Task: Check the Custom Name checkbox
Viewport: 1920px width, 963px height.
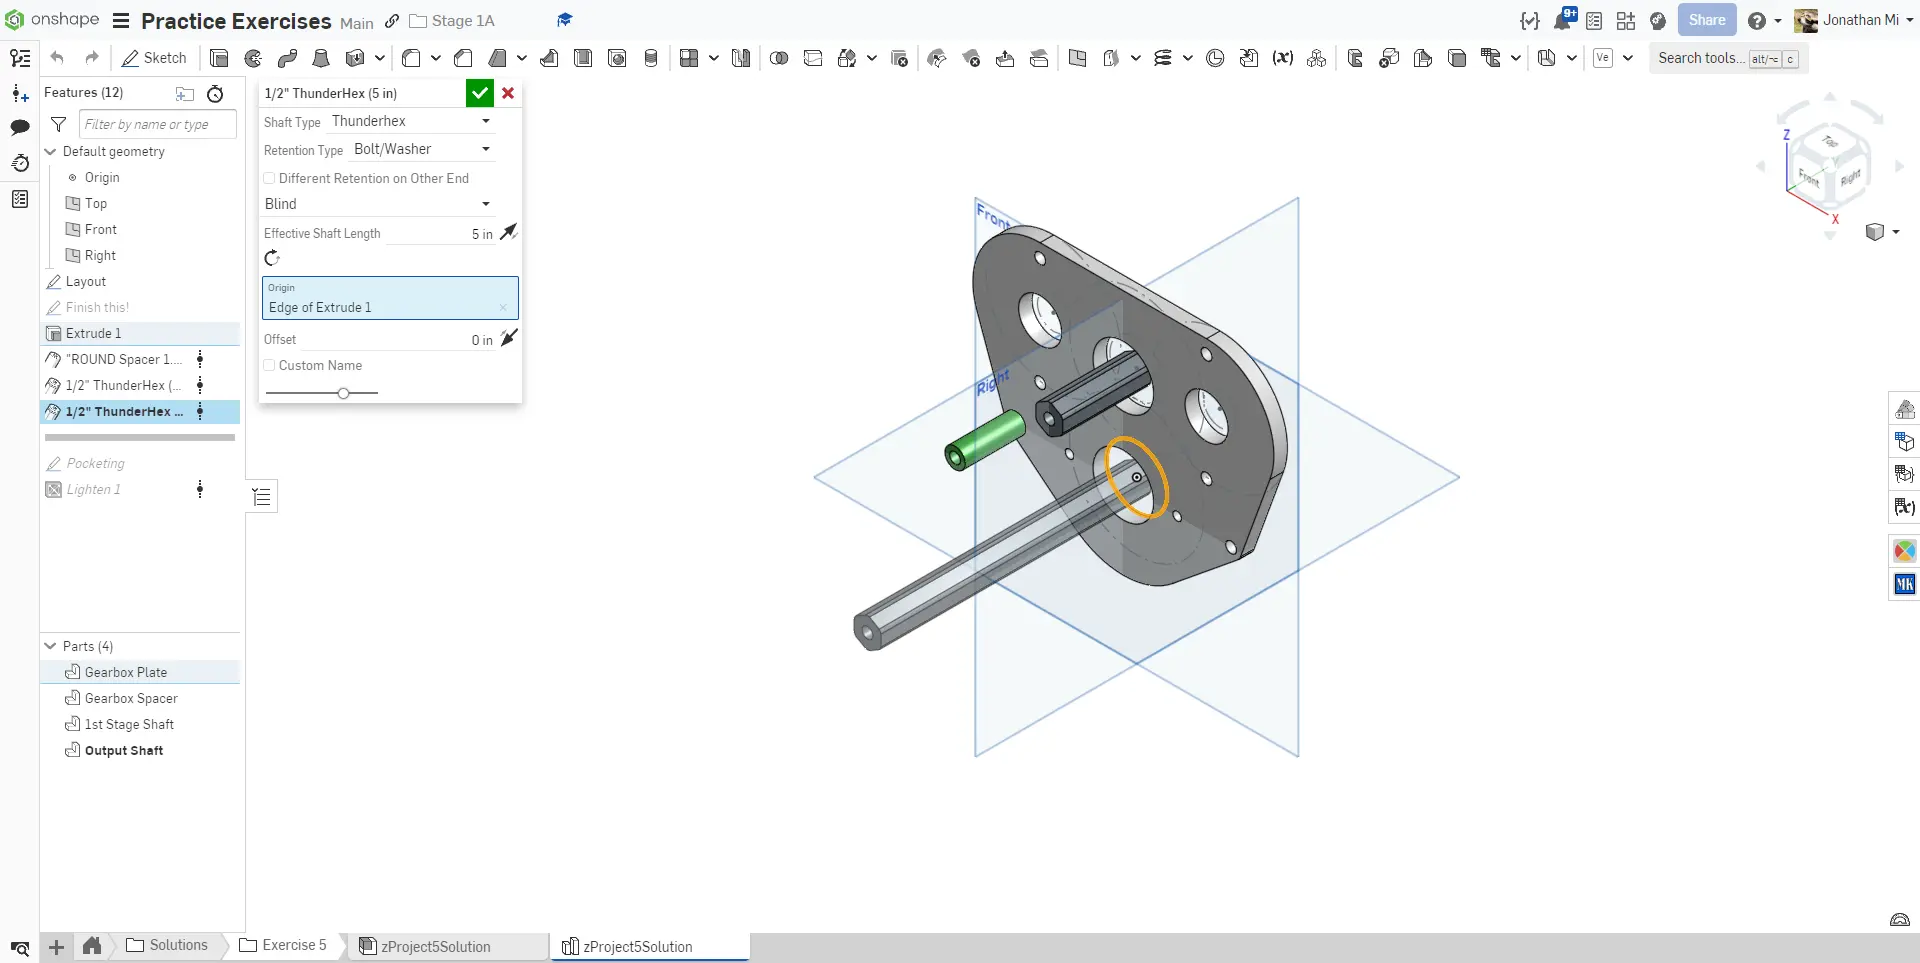Action: (x=269, y=365)
